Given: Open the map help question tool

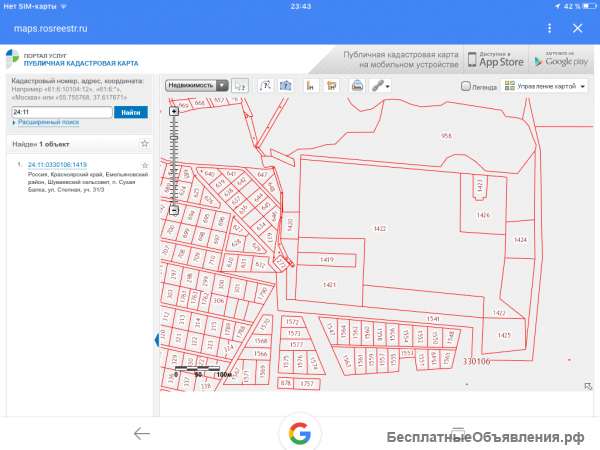Looking at the screenshot, I should pyautogui.click(x=285, y=86).
